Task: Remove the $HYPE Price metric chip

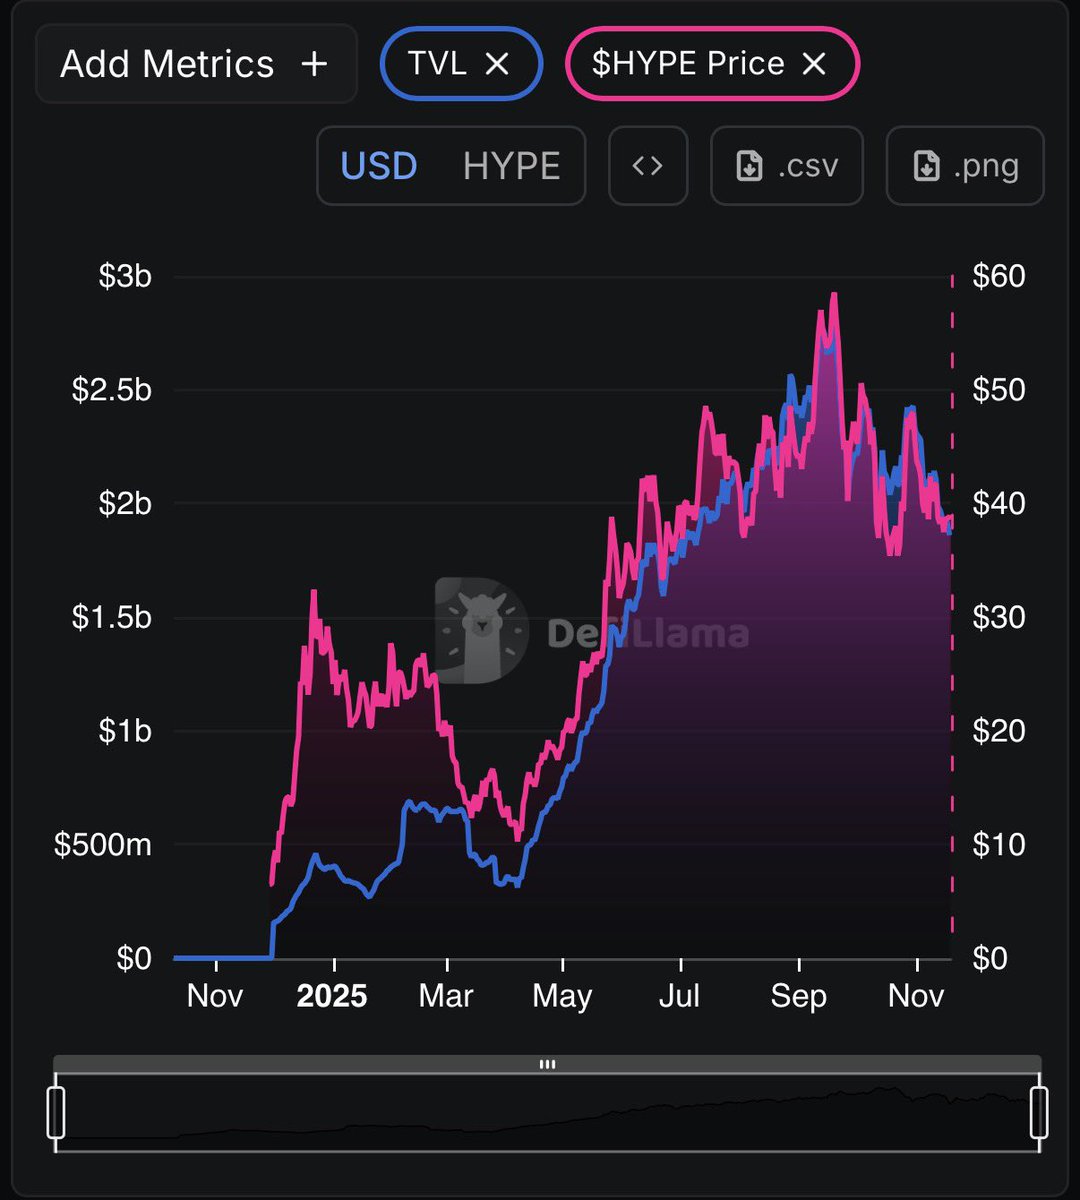Action: click(x=815, y=64)
